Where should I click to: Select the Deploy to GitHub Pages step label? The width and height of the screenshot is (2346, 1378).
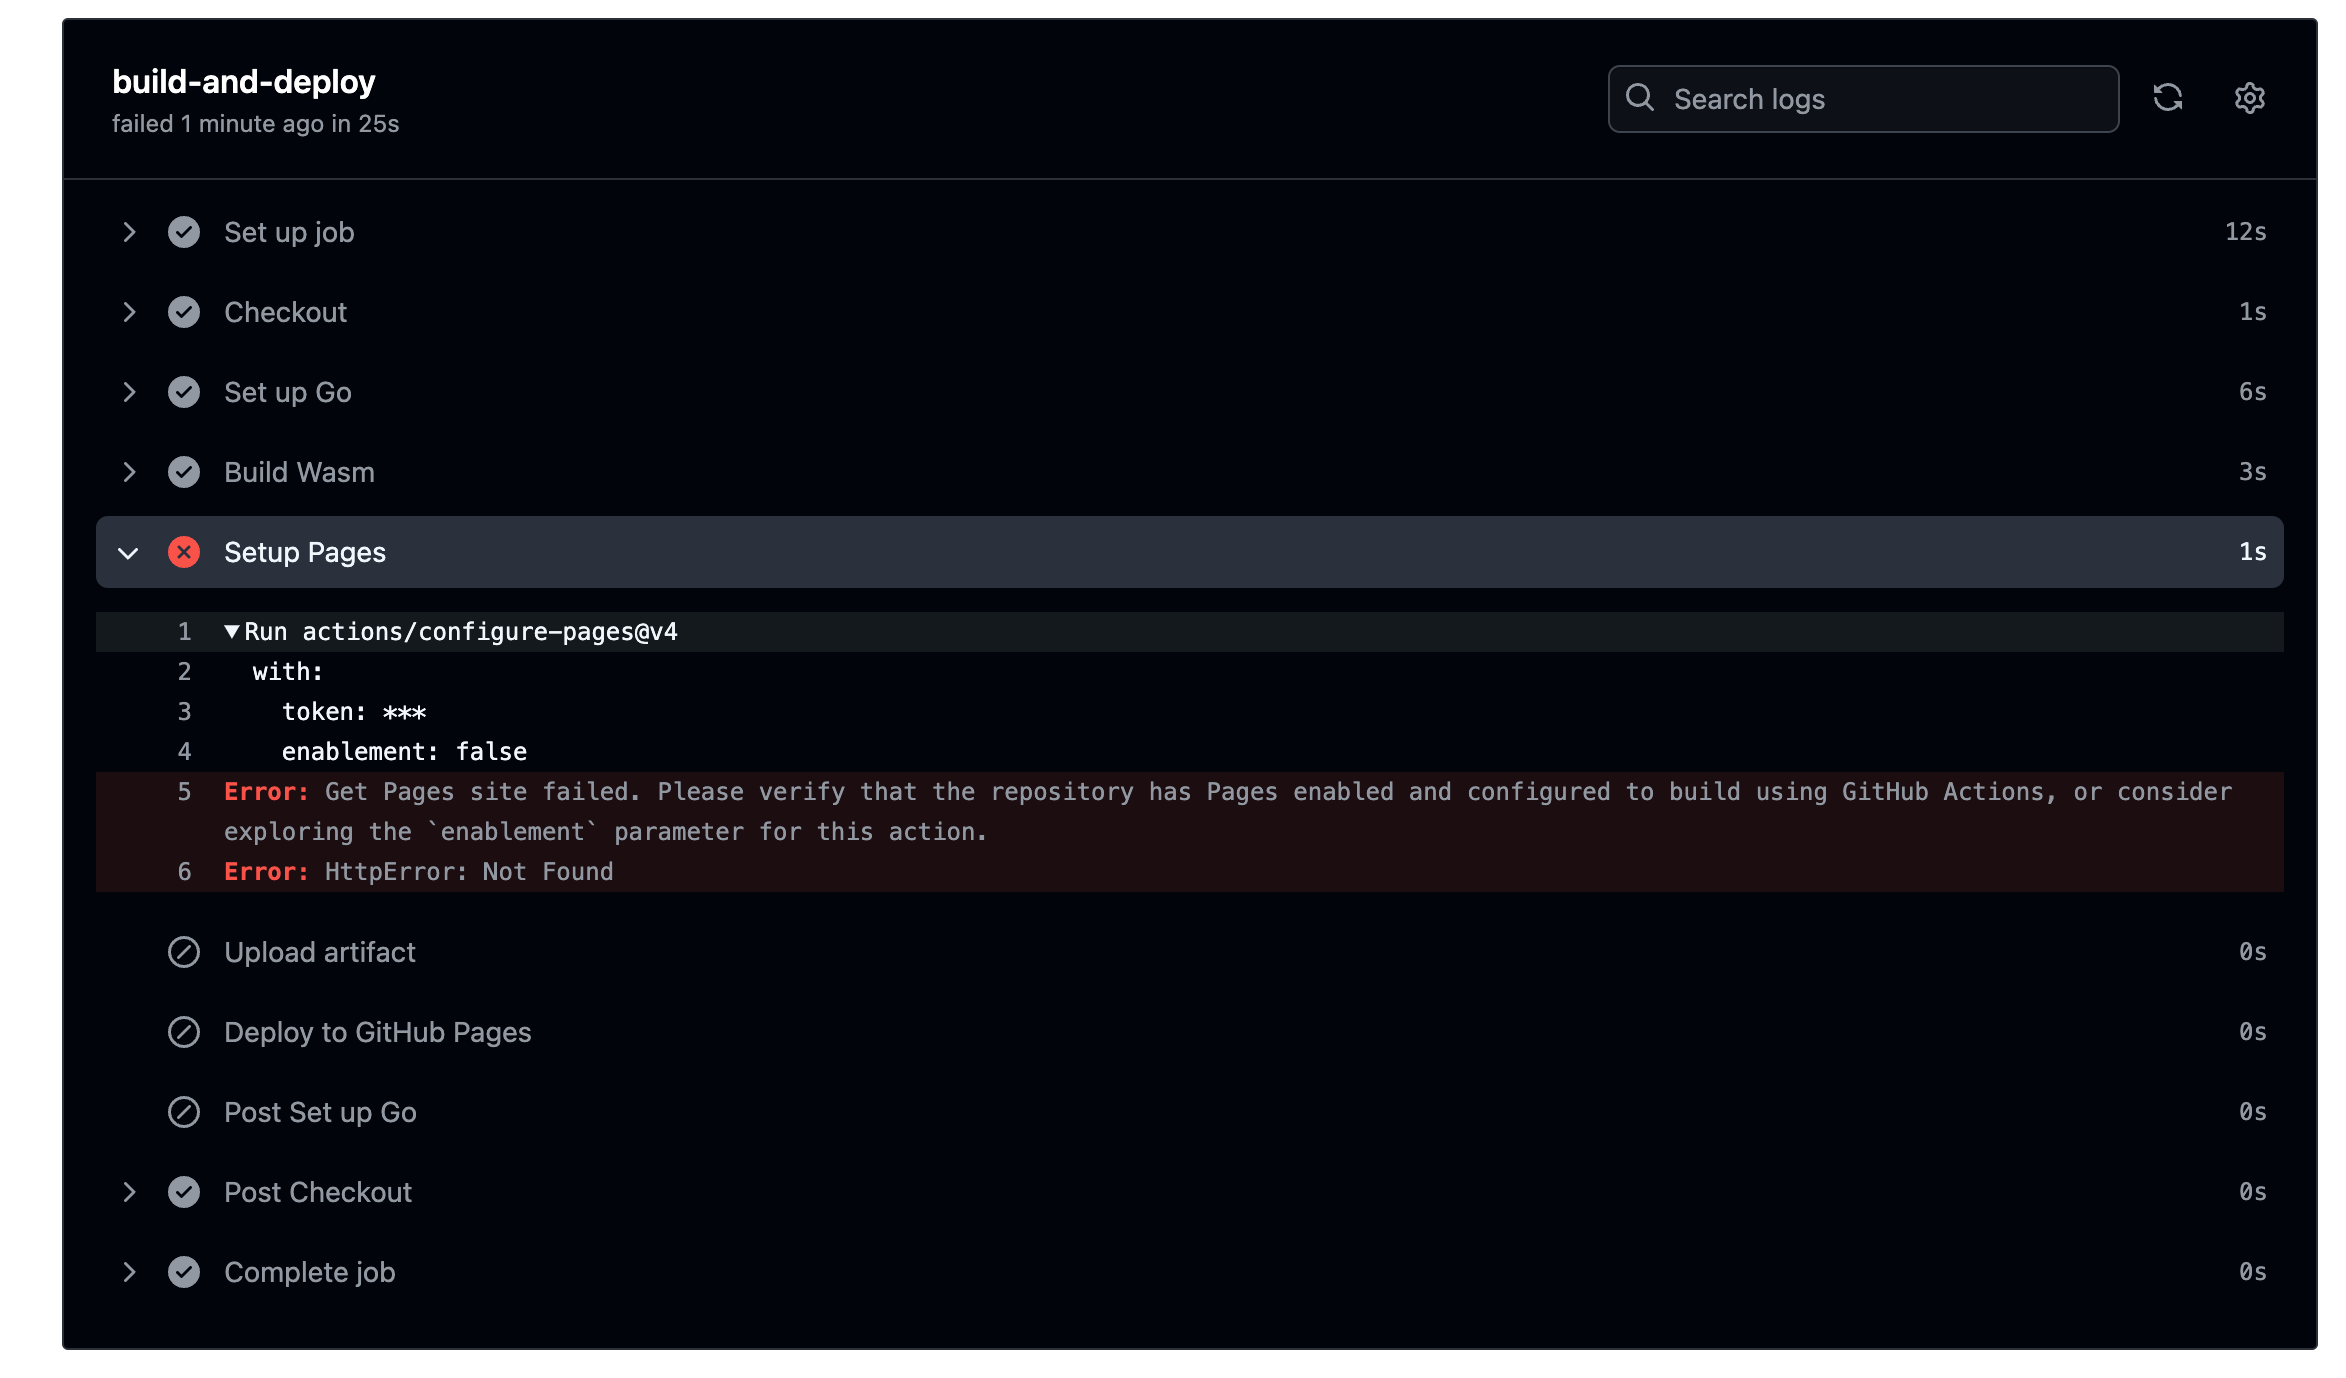tap(378, 1032)
